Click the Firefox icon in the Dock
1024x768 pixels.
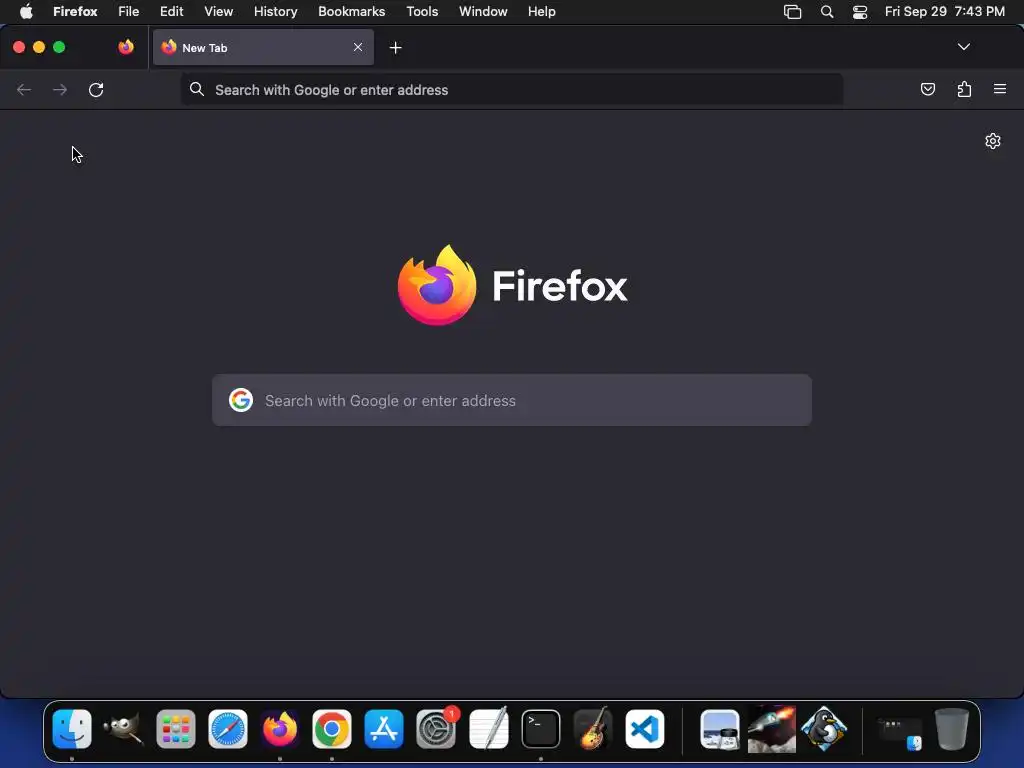pyautogui.click(x=280, y=729)
